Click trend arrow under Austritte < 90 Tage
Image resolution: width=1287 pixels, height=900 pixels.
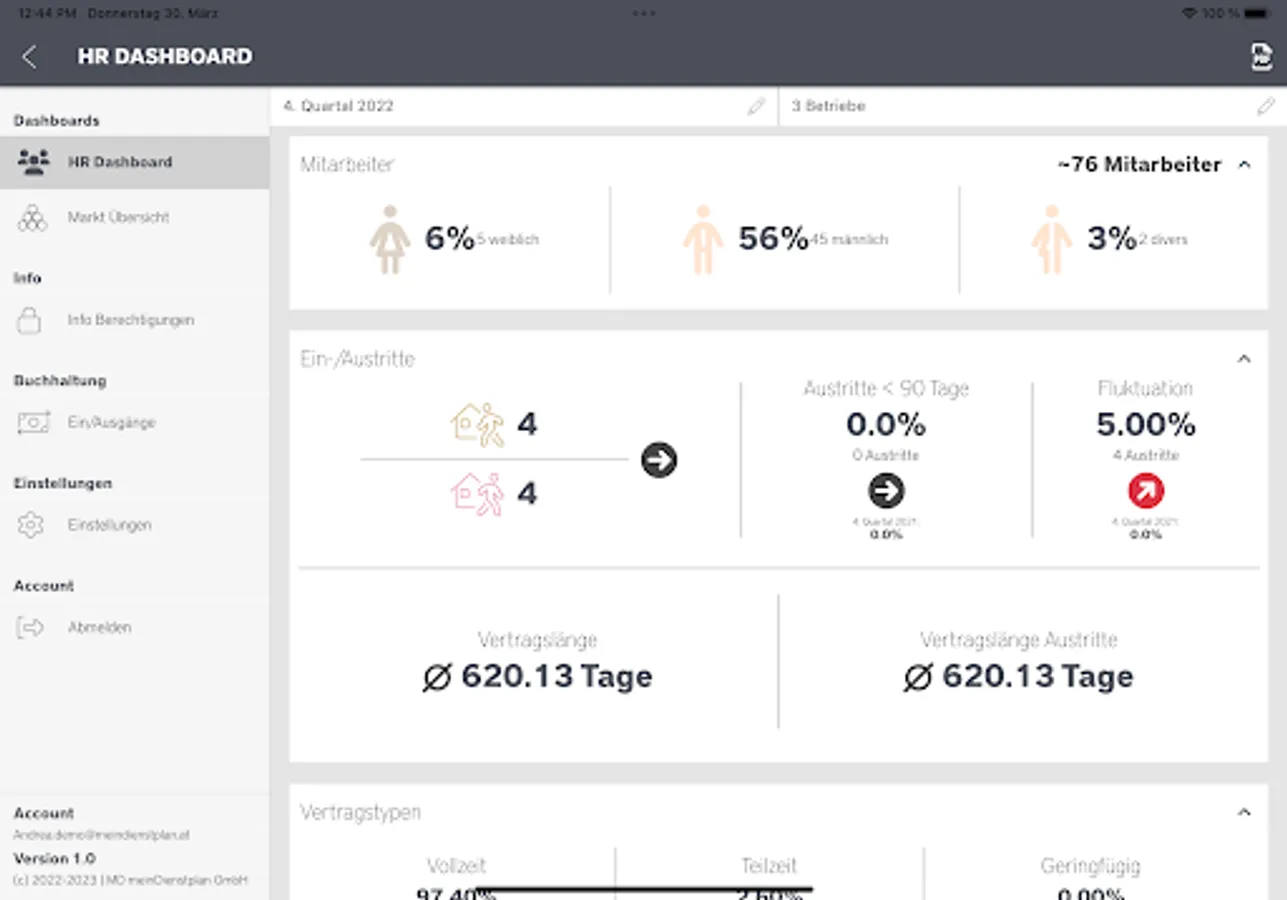point(886,491)
